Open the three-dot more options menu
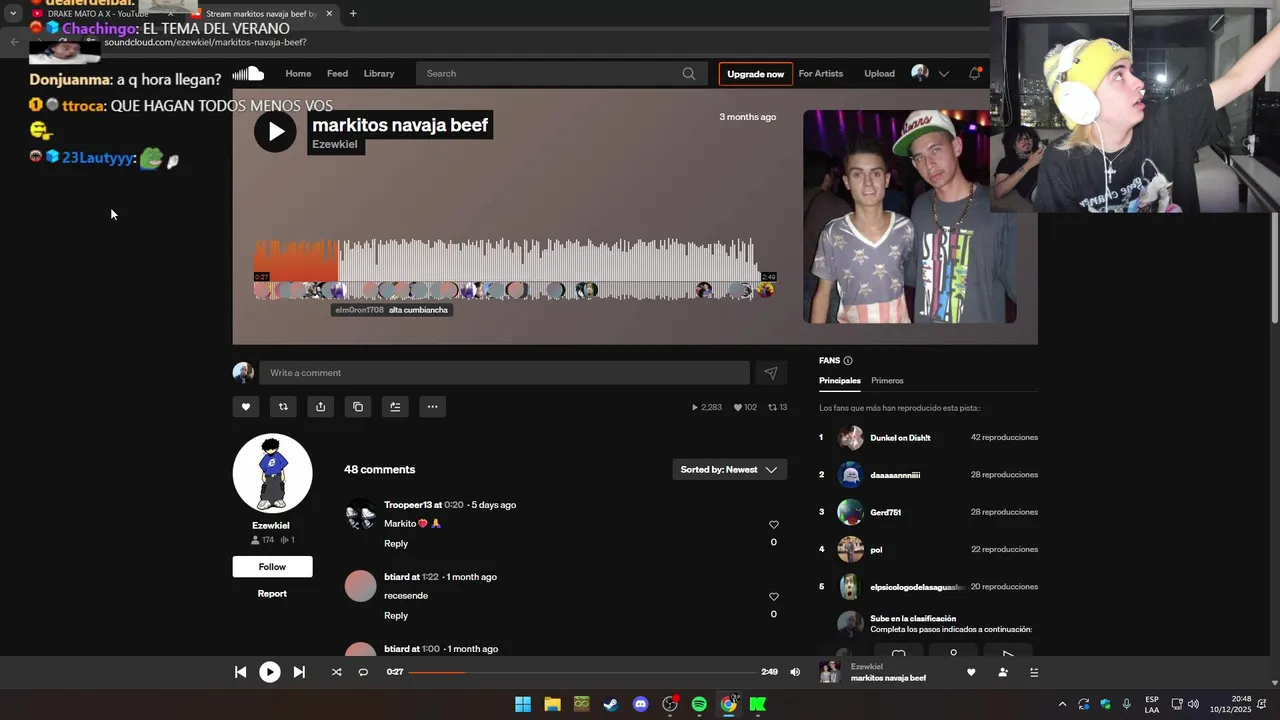This screenshot has width=1280, height=720. (x=432, y=407)
